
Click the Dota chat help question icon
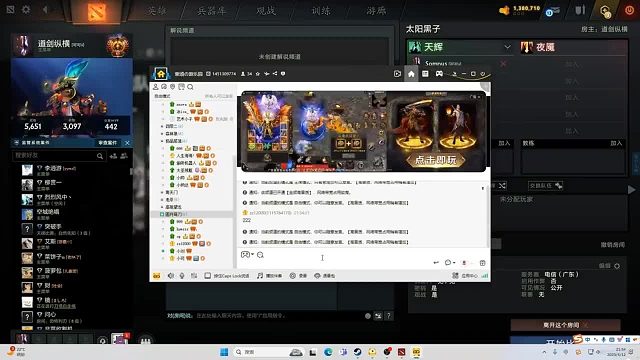[389, 316]
